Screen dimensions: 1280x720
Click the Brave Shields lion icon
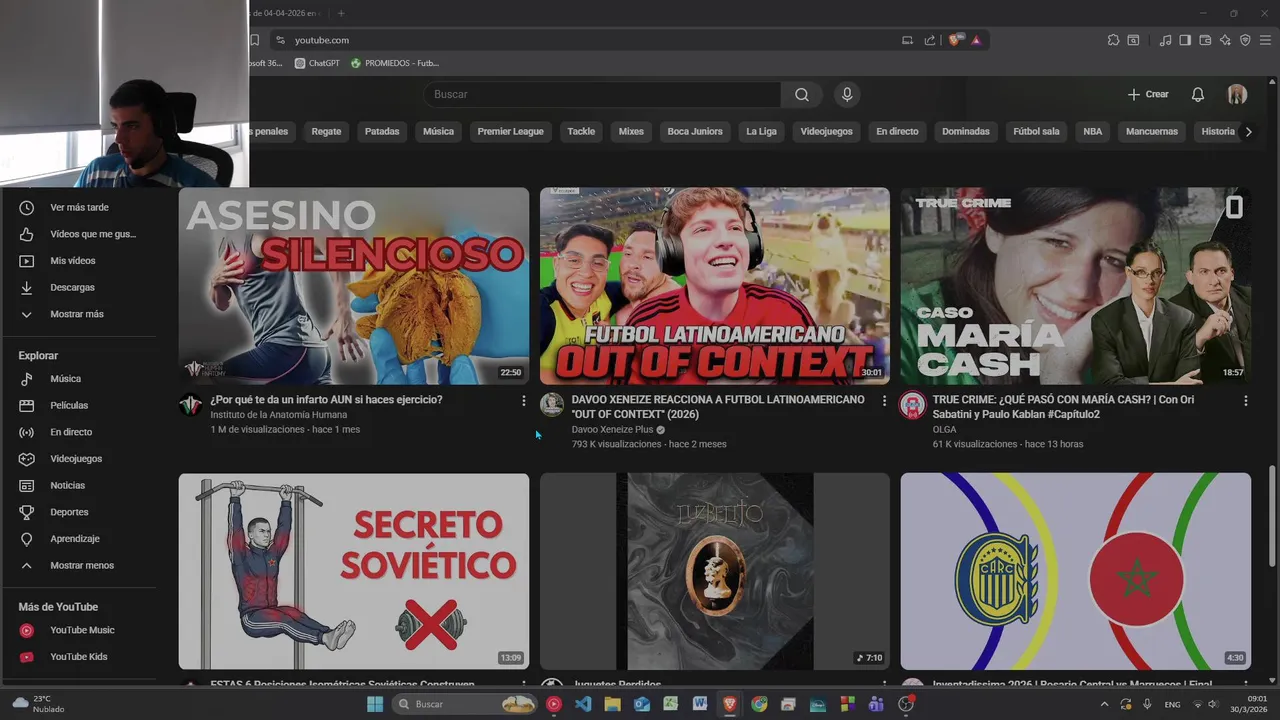coord(954,40)
